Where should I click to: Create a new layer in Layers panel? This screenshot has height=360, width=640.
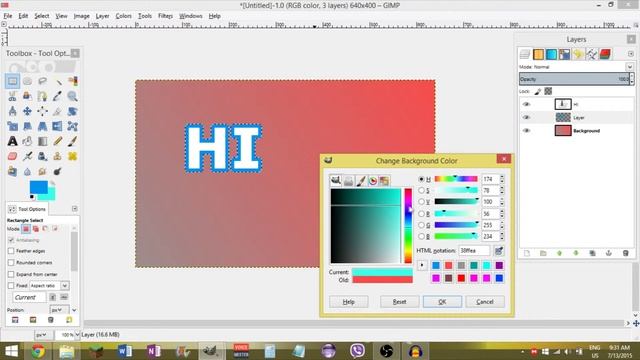(x=527, y=253)
